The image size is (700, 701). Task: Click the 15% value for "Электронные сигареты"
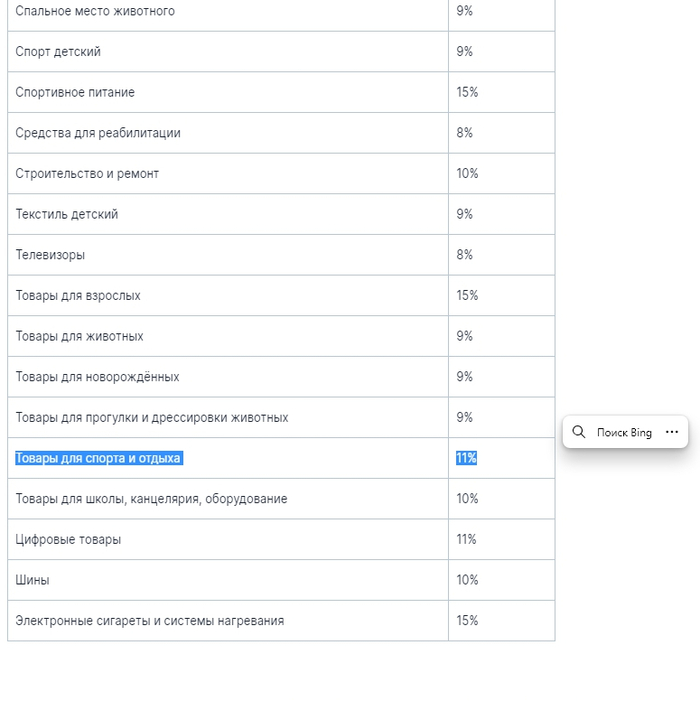point(467,620)
